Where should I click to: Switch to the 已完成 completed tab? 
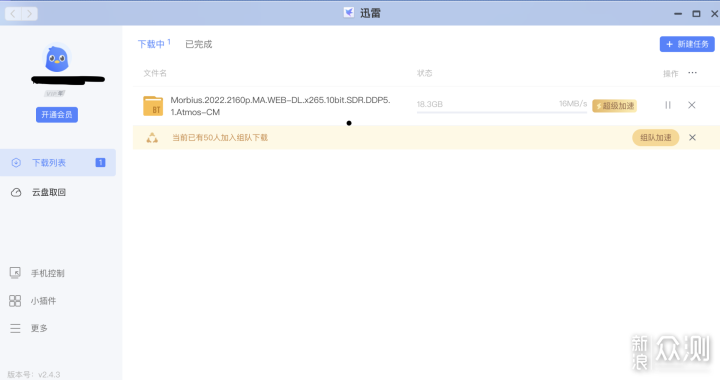coord(198,44)
